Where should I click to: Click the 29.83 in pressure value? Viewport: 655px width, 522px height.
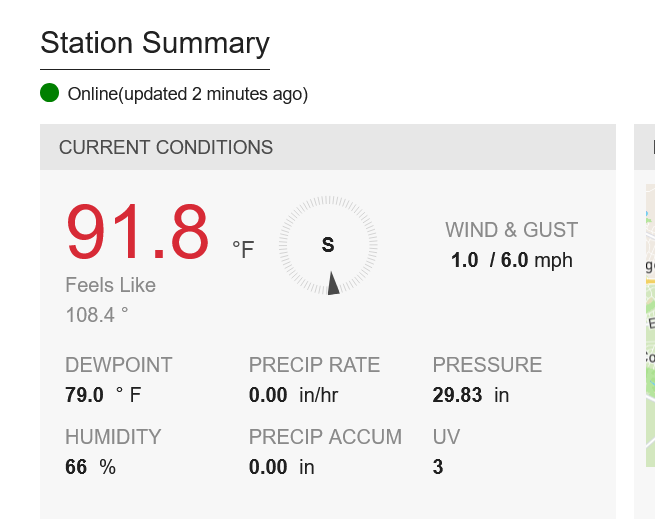[470, 395]
